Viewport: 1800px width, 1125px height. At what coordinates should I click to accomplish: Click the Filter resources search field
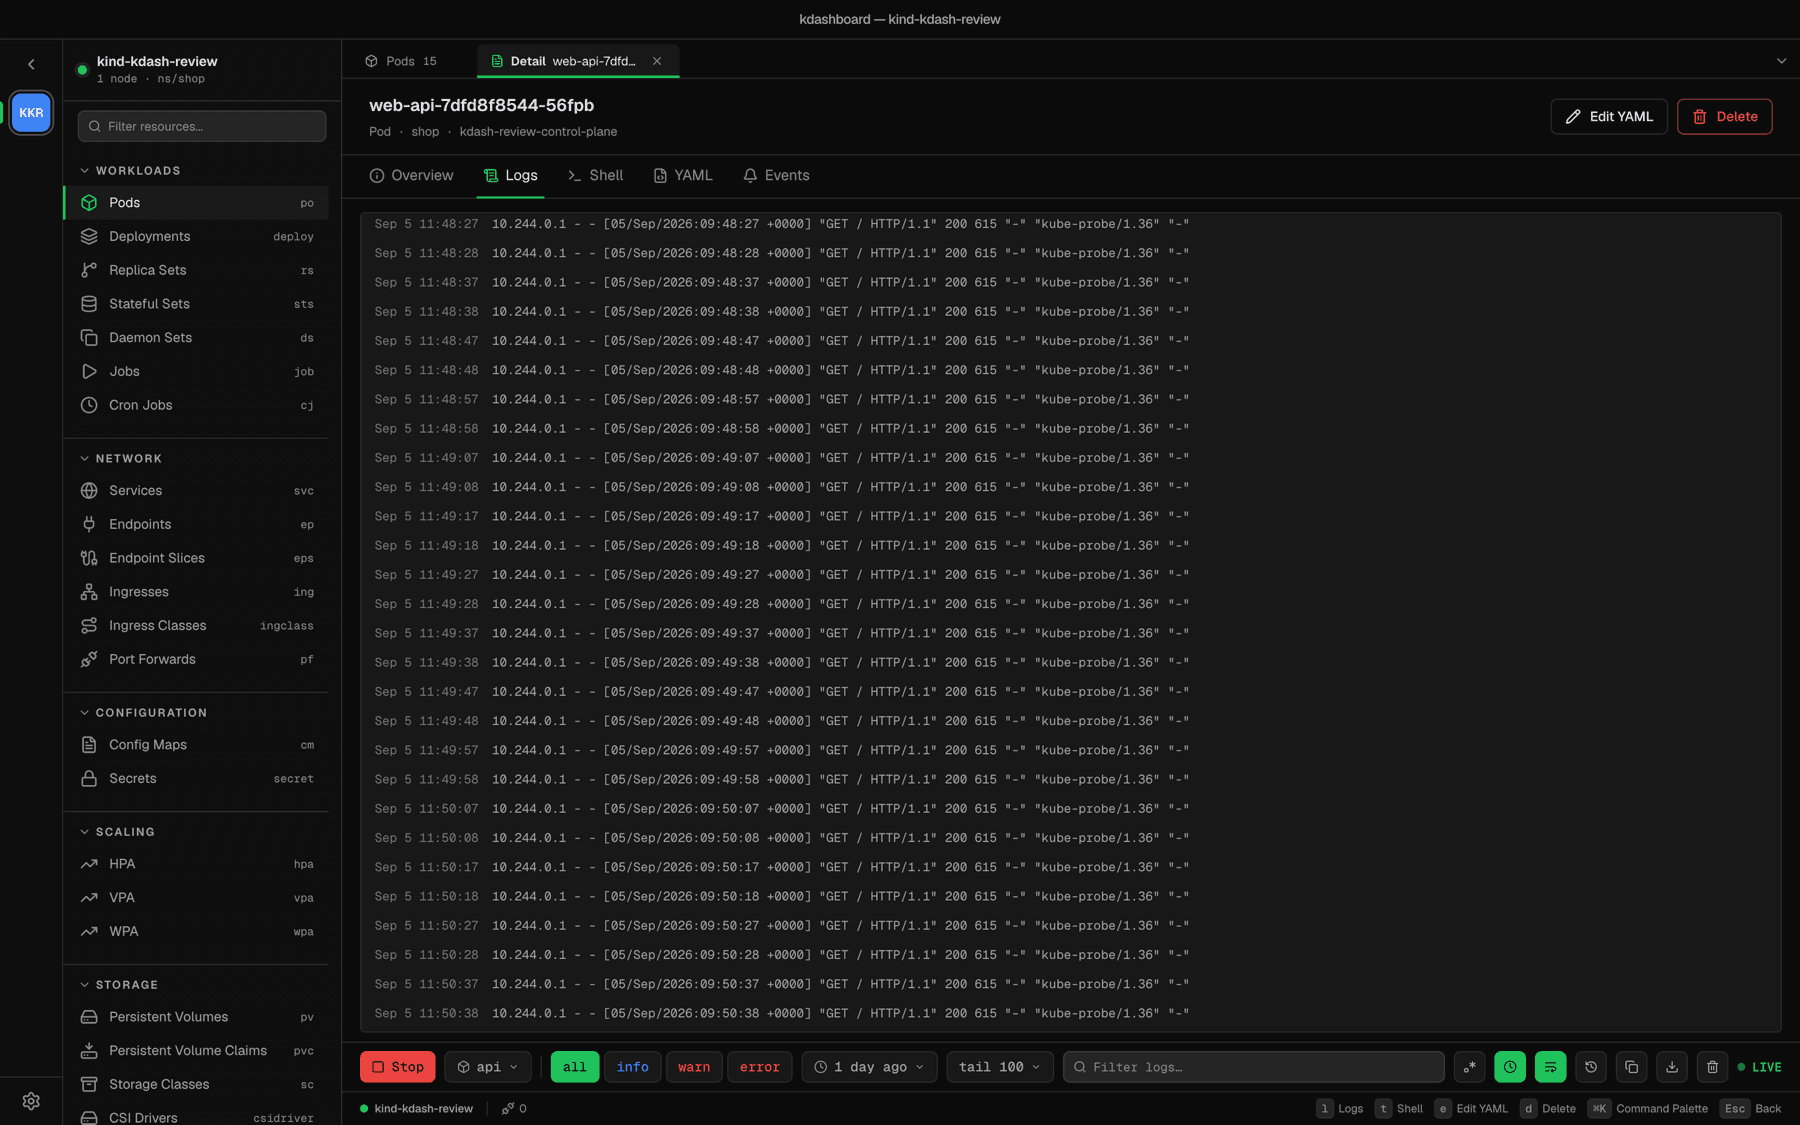click(x=202, y=126)
